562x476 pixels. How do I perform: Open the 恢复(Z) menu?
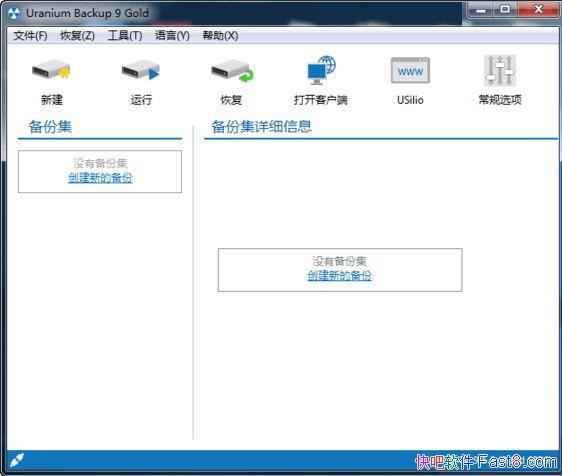(x=77, y=35)
